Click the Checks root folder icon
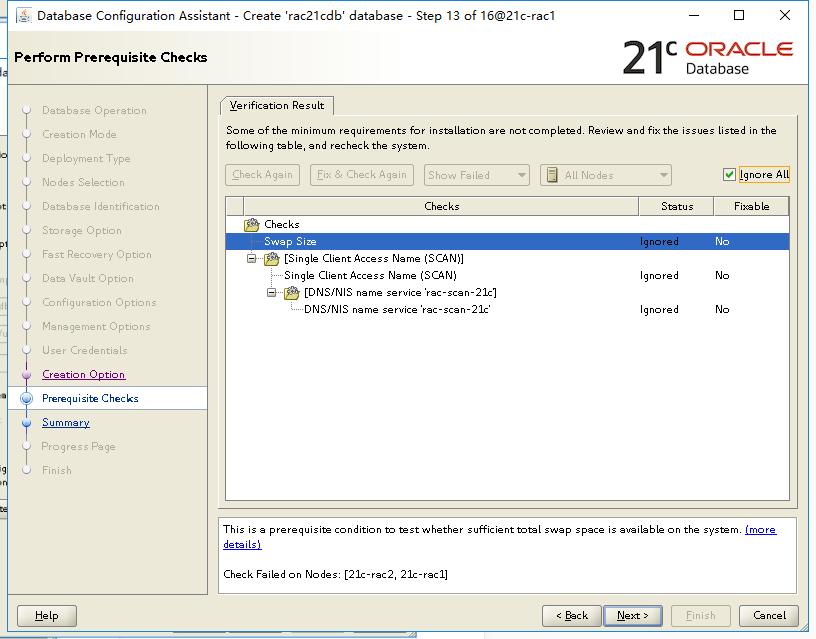816x639 pixels. (x=252, y=224)
